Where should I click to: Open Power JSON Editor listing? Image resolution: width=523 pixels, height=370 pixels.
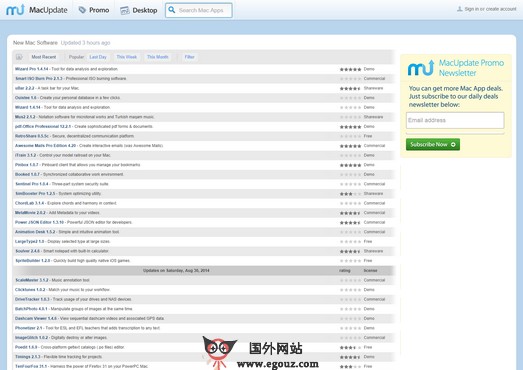39,222
